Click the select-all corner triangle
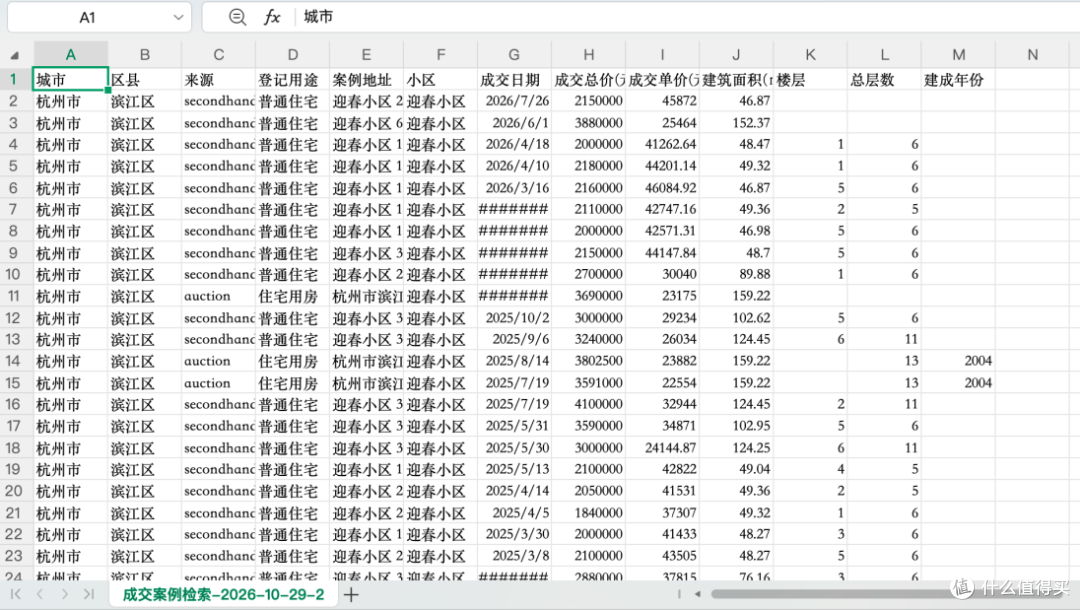The height and width of the screenshot is (610, 1080). (14, 55)
